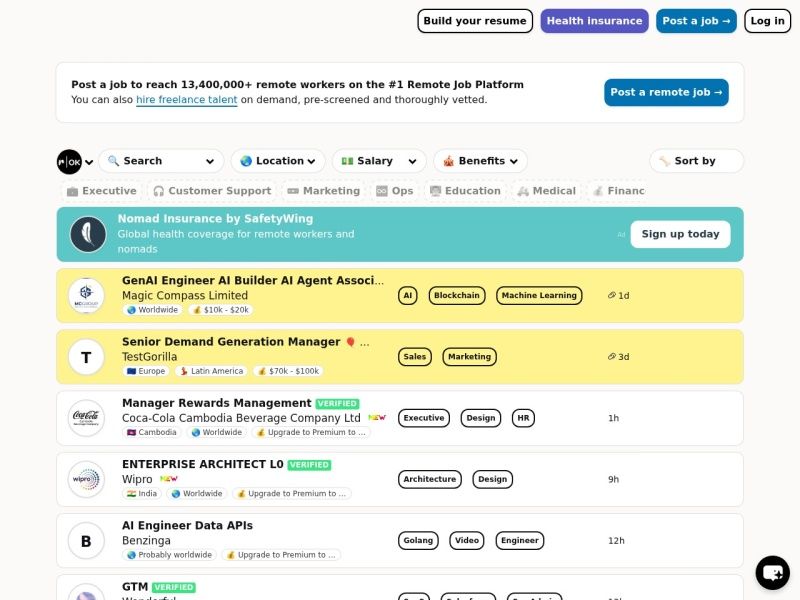
Task: Click the Latin America location badge
Action: point(211,371)
